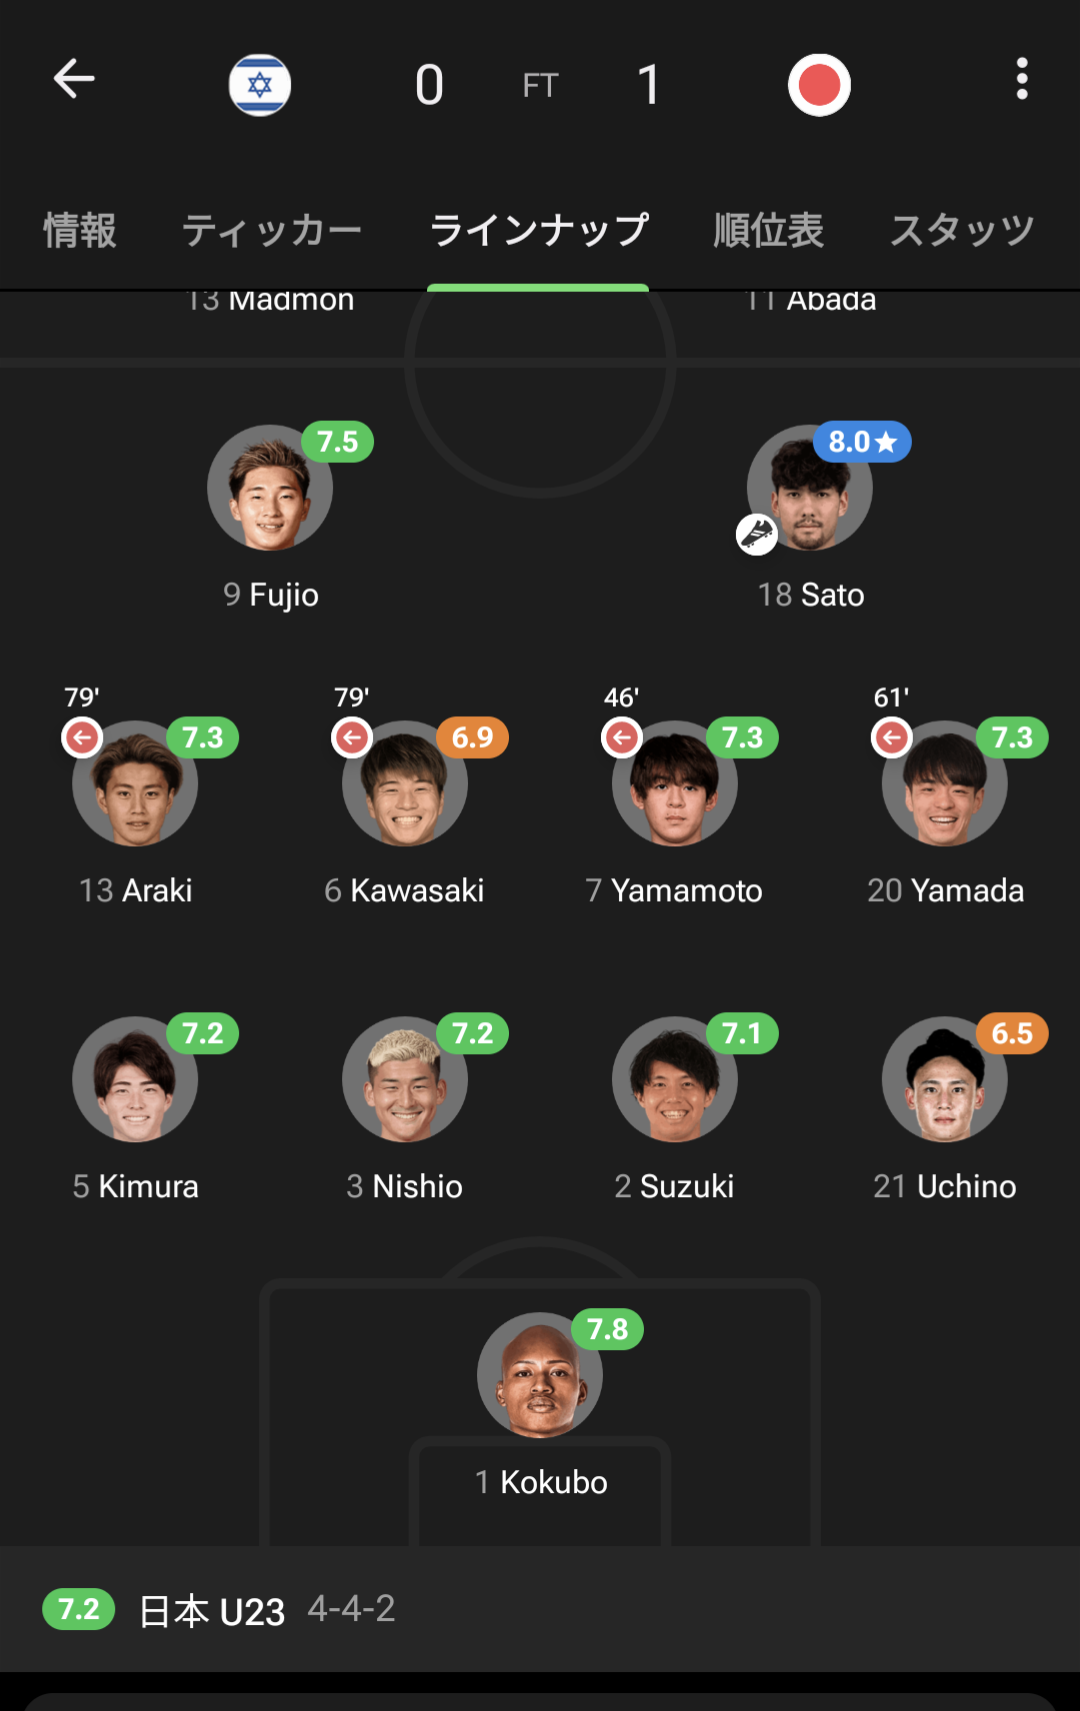Tap Sato's 8.0 star rating badge
This screenshot has width=1080, height=1711.
coord(862,442)
